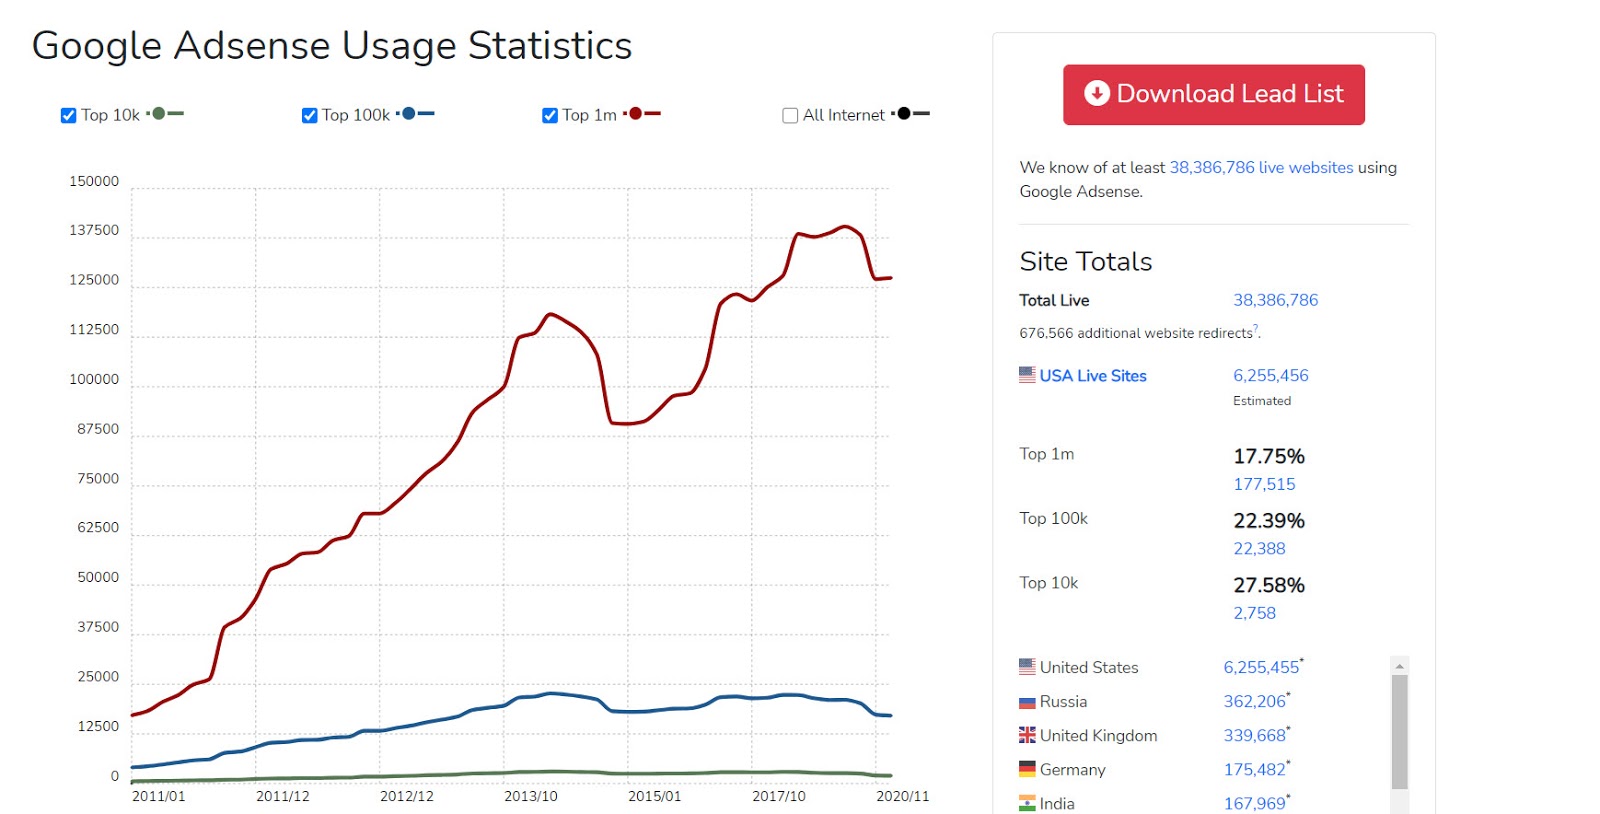Open the United States 6,255,455 count link

click(x=1263, y=667)
